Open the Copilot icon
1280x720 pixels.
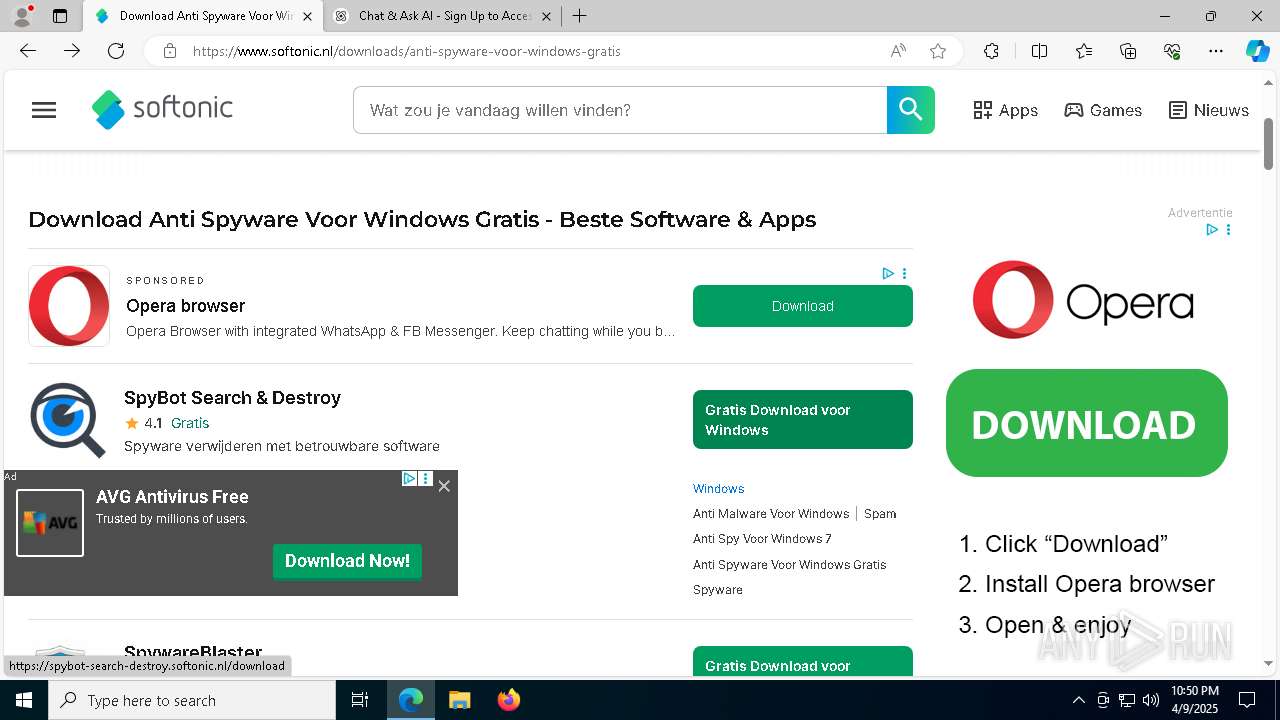(x=1258, y=51)
